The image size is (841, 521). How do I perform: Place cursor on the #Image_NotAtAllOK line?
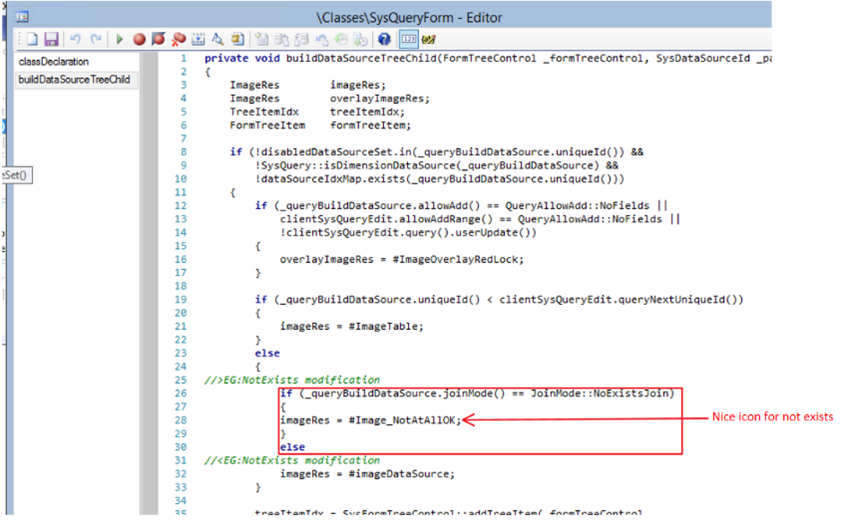[x=370, y=420]
